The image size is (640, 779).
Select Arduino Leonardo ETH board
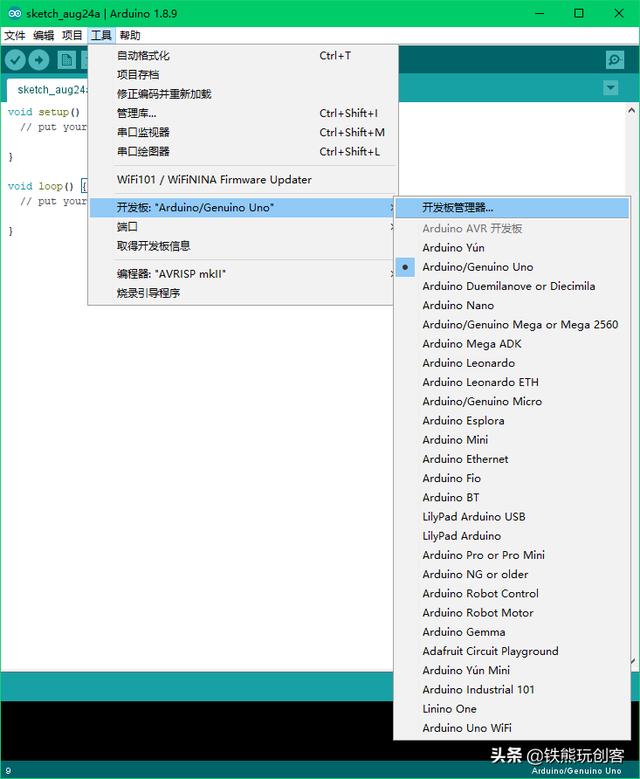(x=512, y=382)
